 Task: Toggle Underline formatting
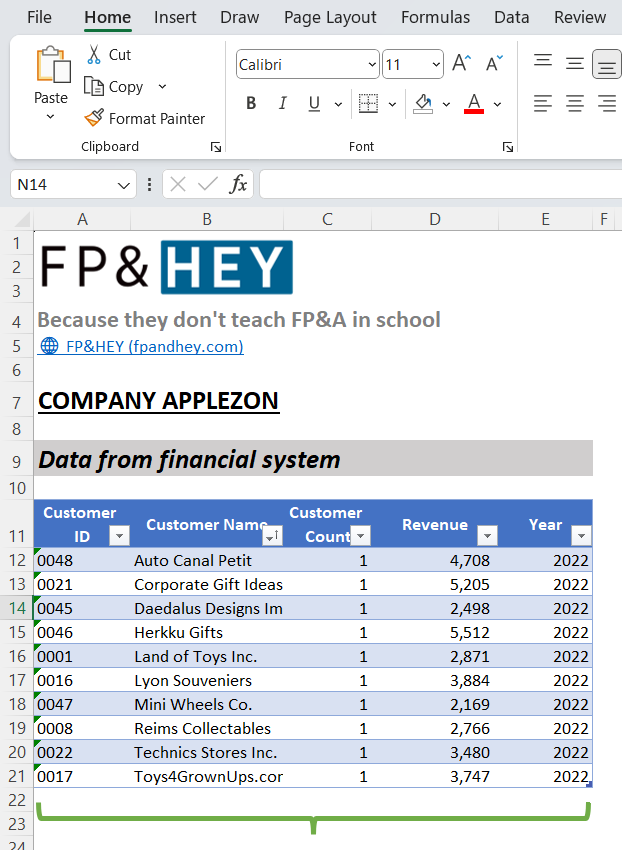(314, 103)
